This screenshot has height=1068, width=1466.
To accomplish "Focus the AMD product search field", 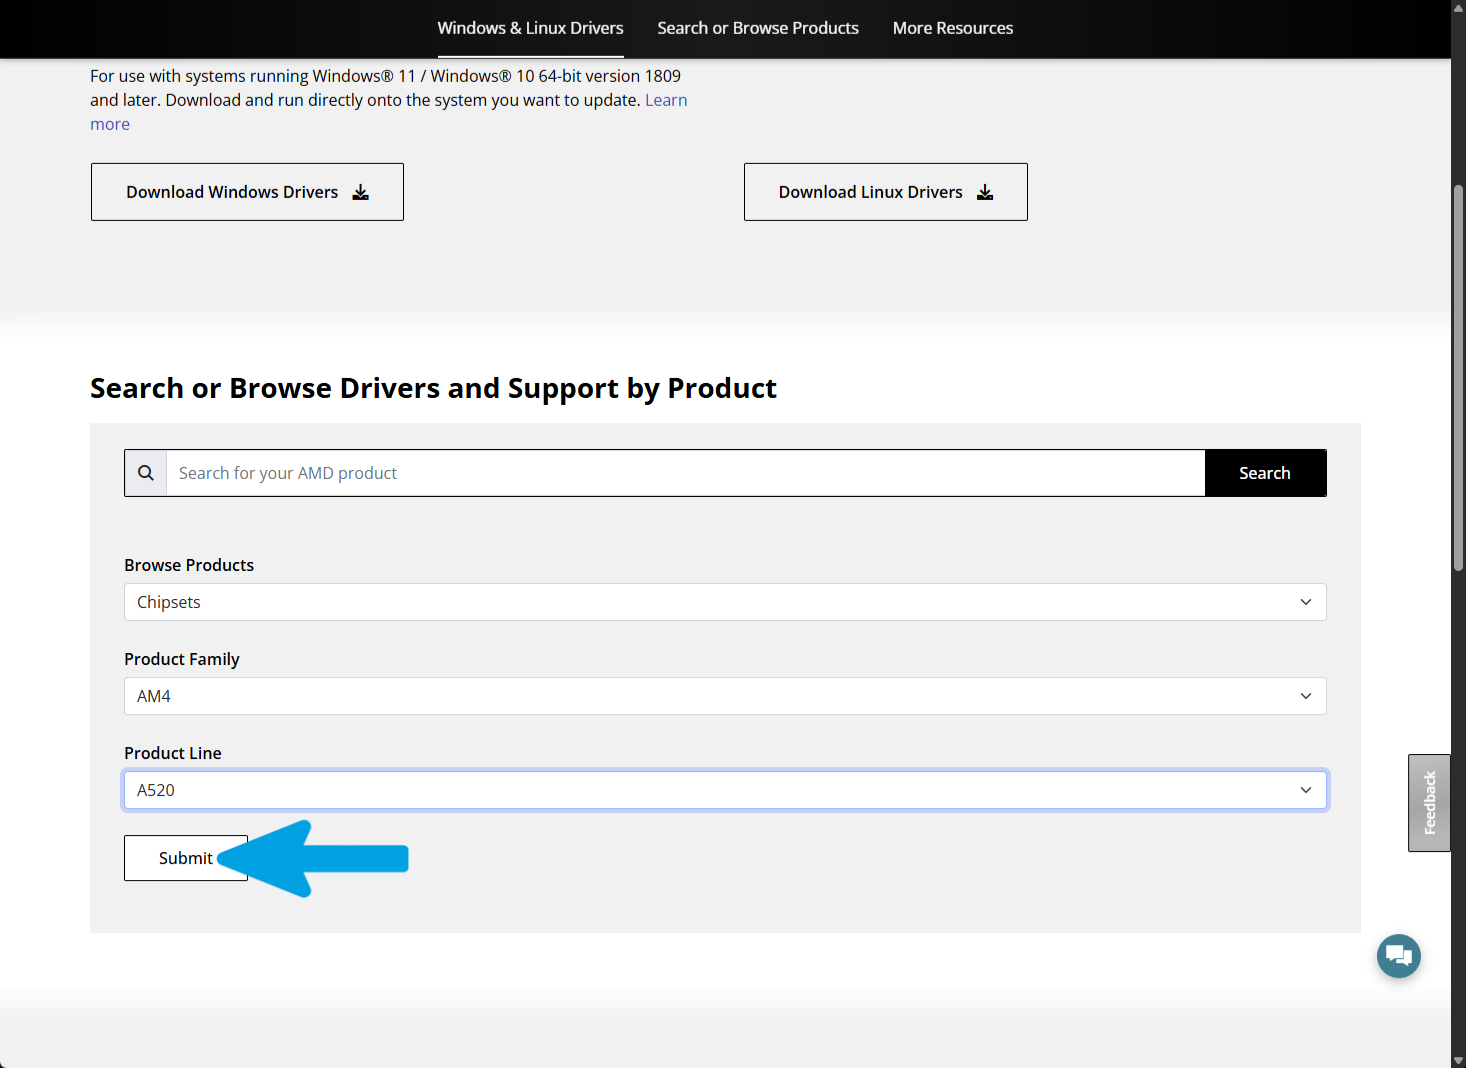I will click(x=685, y=473).
